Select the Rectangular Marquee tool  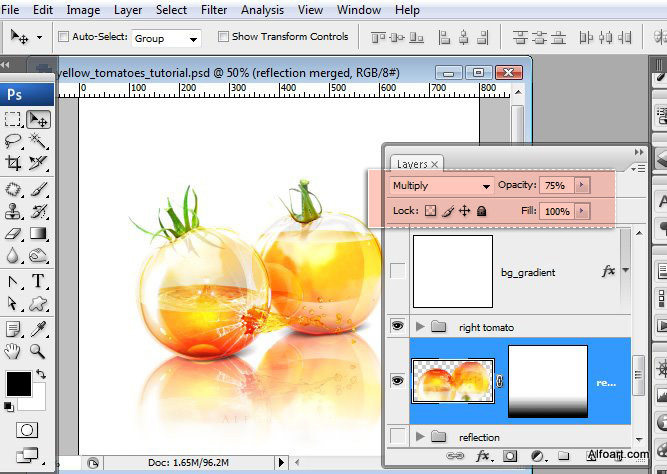pos(14,119)
